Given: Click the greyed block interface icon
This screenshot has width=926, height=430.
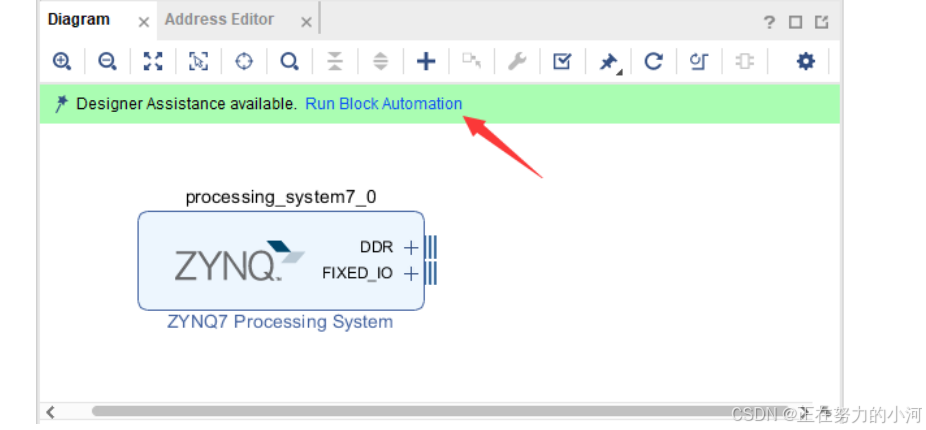Looking at the screenshot, I should pos(745,61).
